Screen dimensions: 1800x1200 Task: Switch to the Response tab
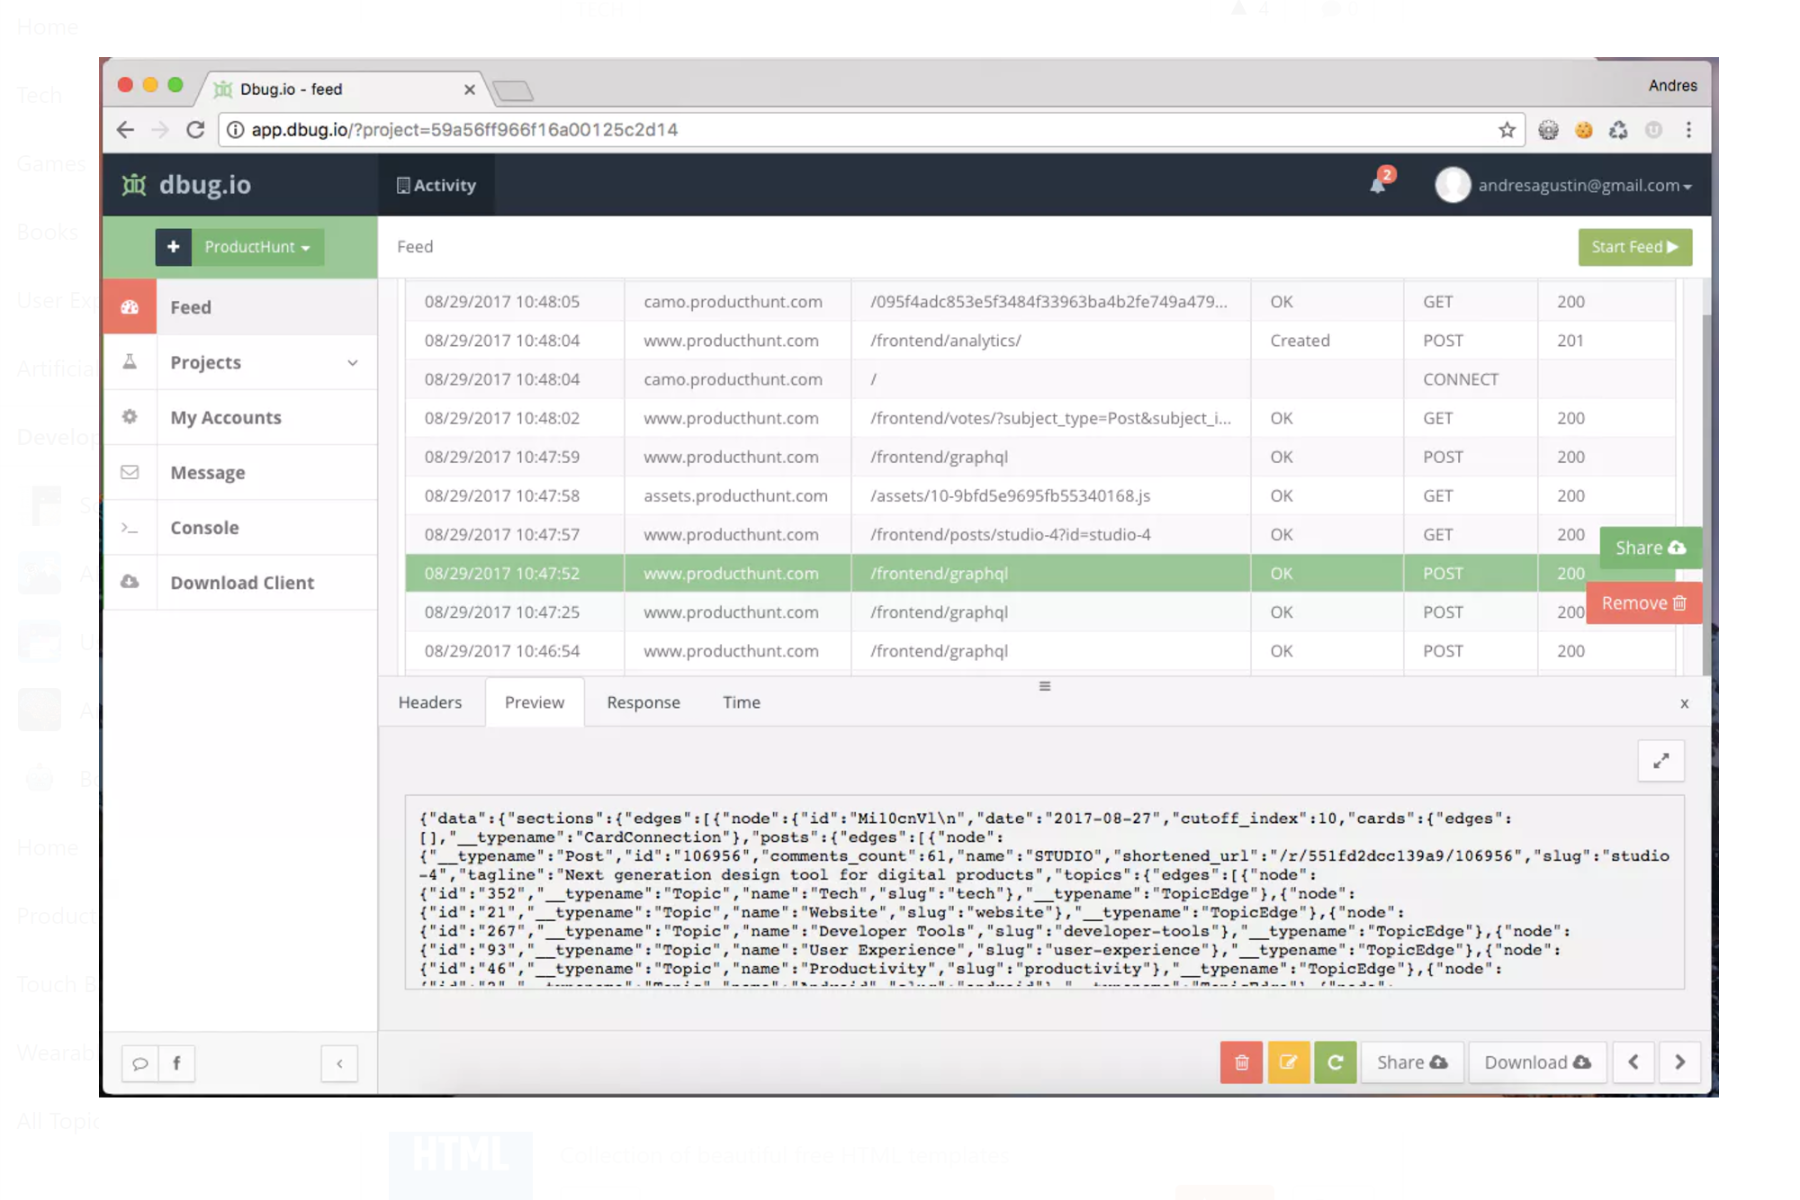tap(643, 702)
